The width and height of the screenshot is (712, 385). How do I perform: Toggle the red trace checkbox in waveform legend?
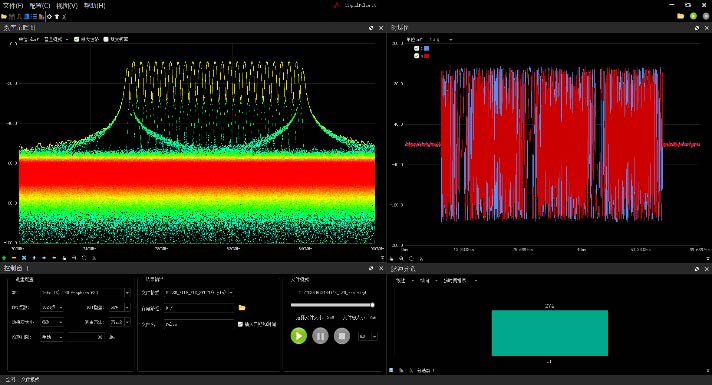[416, 55]
